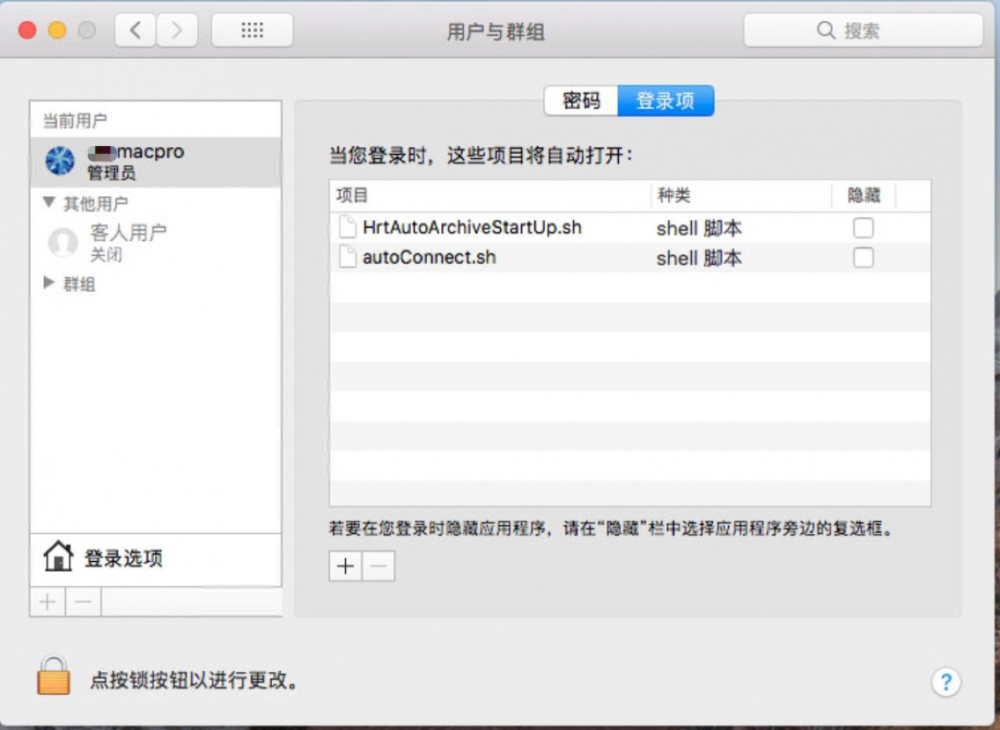The width and height of the screenshot is (1000, 730).
Task: Click the 项目 column header
Action: [350, 195]
